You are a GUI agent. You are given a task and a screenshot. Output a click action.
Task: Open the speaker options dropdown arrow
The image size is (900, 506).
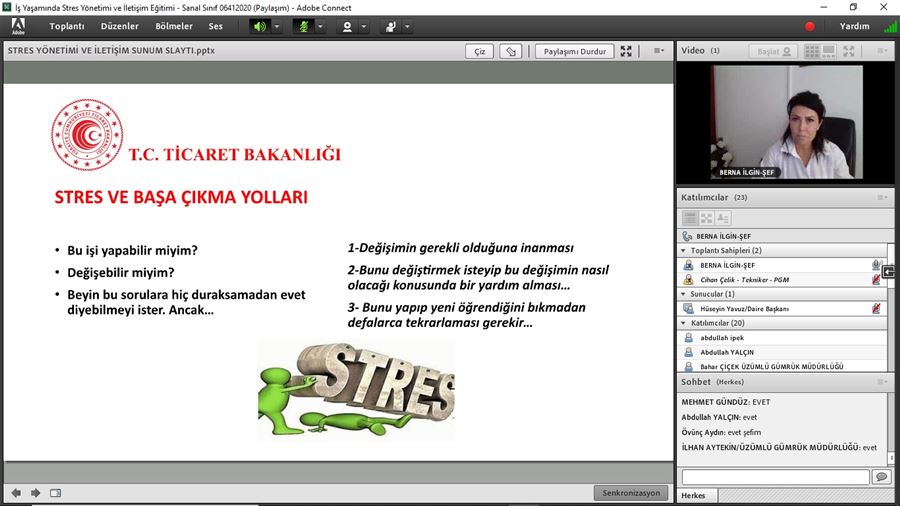277,26
